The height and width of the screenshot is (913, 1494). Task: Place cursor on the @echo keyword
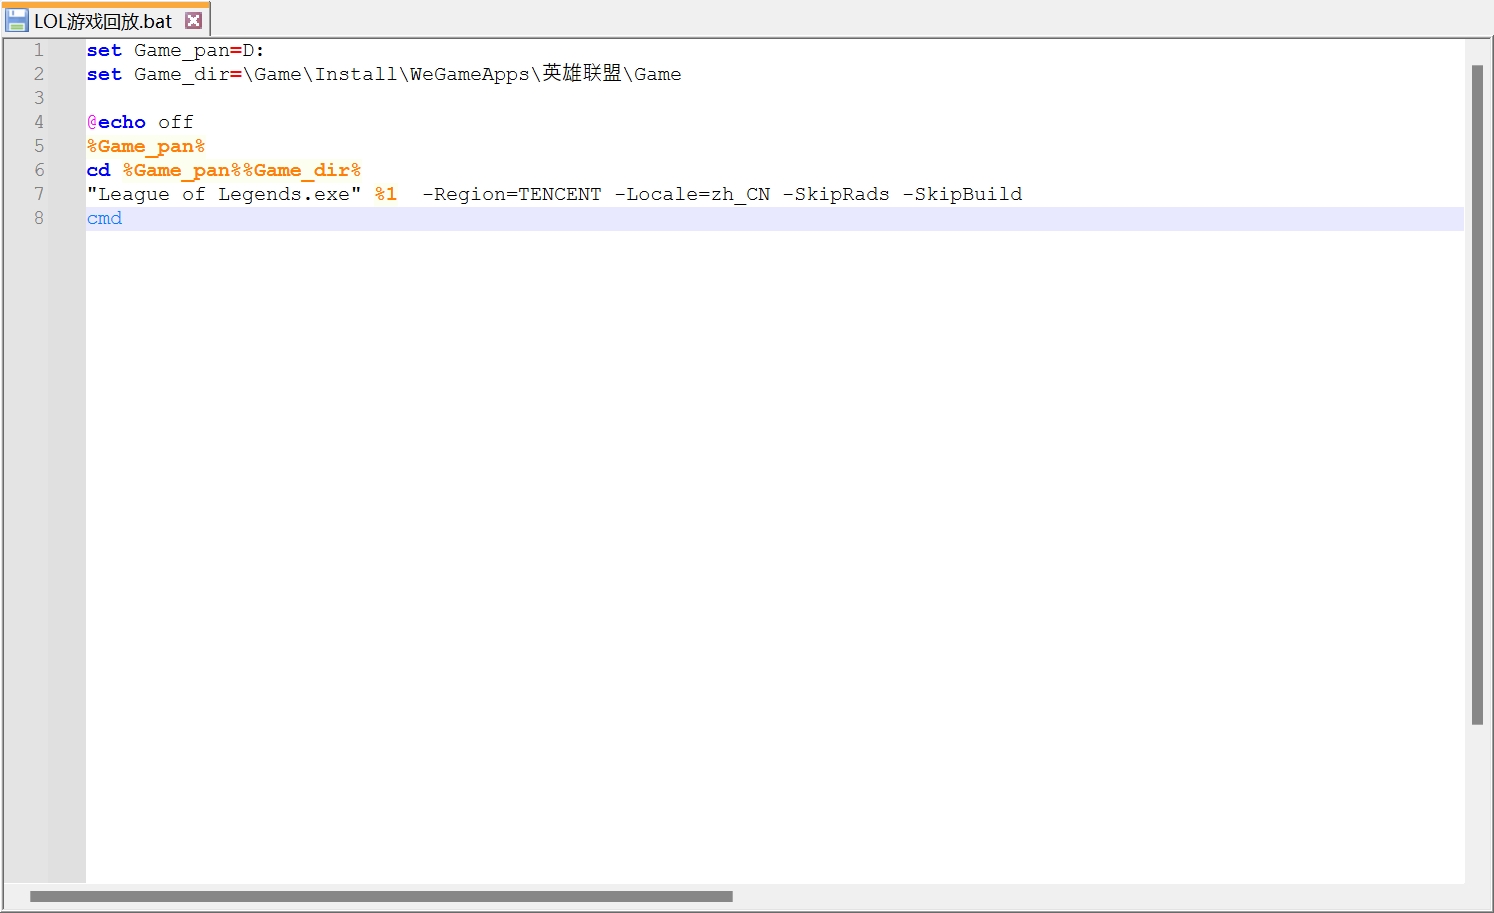tap(117, 122)
